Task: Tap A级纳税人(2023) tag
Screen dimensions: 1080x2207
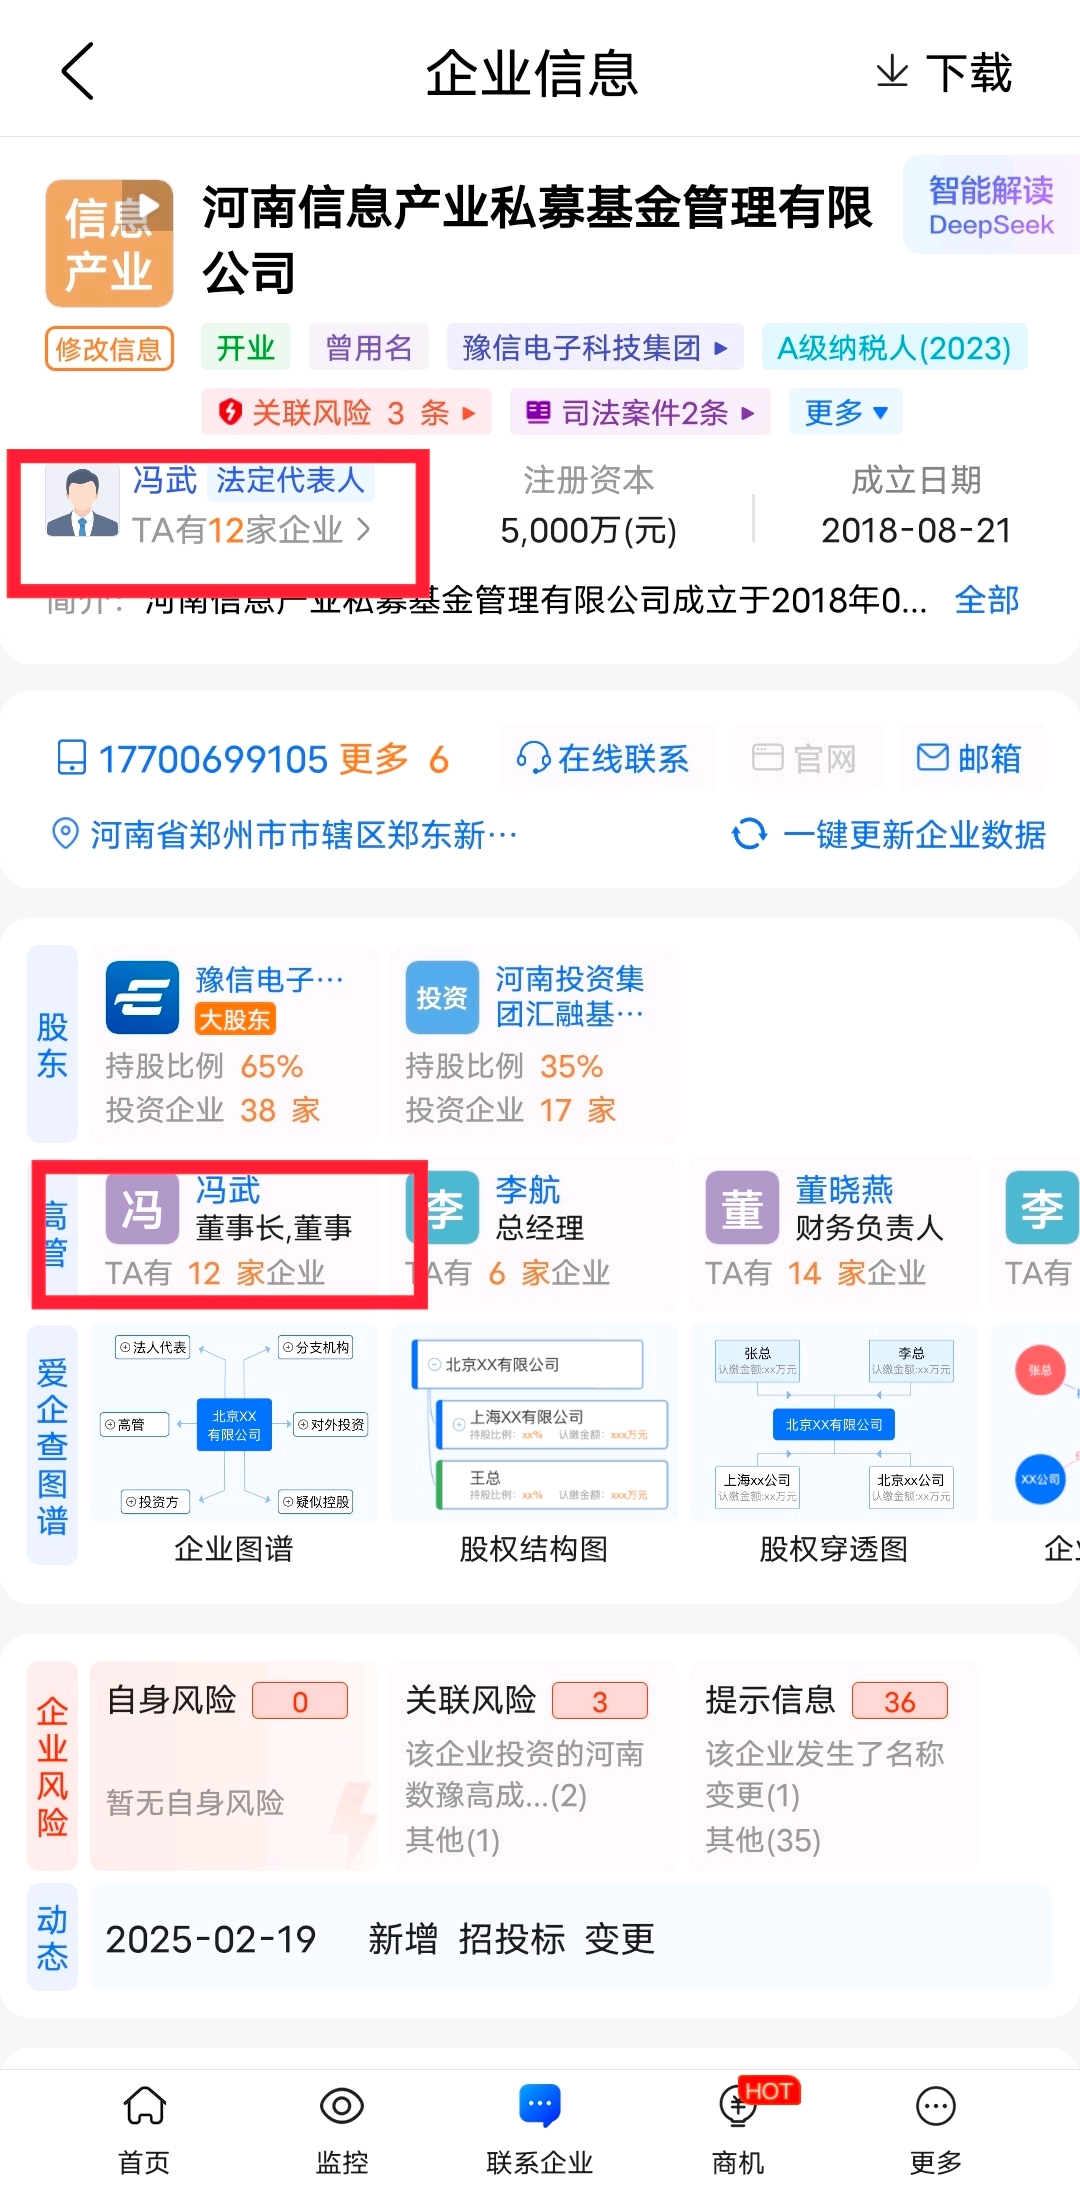Action: (x=894, y=348)
